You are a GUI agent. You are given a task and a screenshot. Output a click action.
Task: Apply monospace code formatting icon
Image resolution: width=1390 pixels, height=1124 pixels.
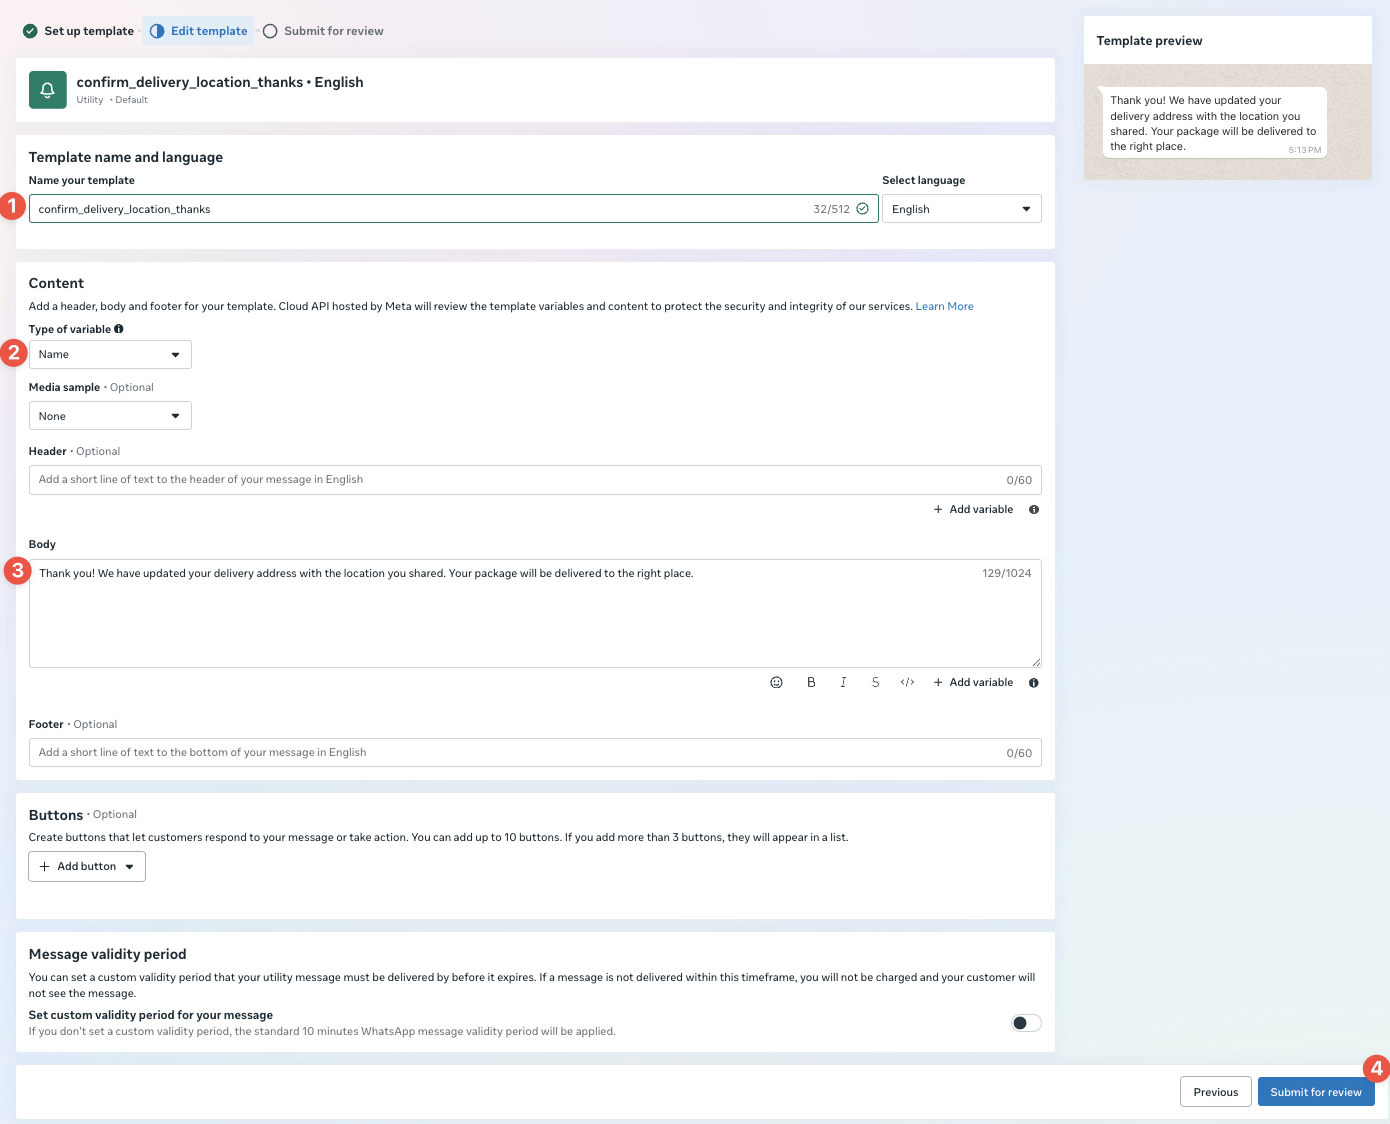pyautogui.click(x=907, y=682)
